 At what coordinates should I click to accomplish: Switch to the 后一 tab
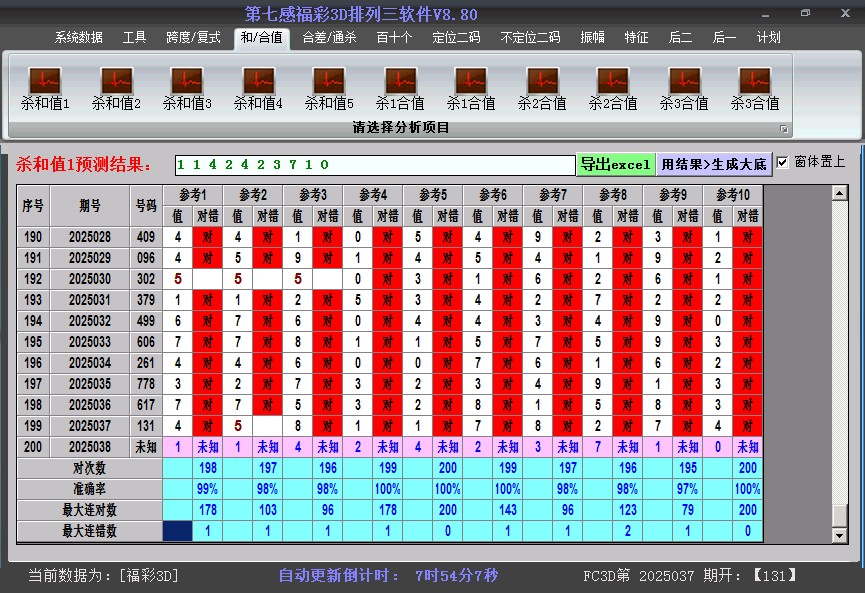click(x=724, y=38)
